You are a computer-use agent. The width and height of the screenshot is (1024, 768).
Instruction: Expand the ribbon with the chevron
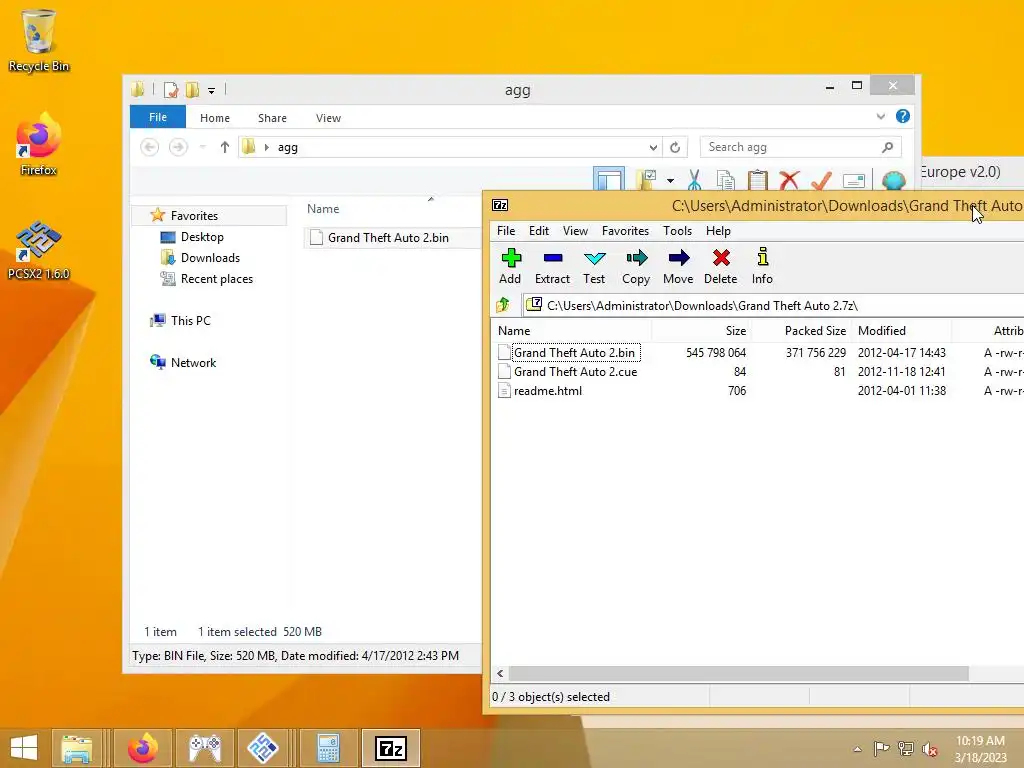(x=881, y=116)
